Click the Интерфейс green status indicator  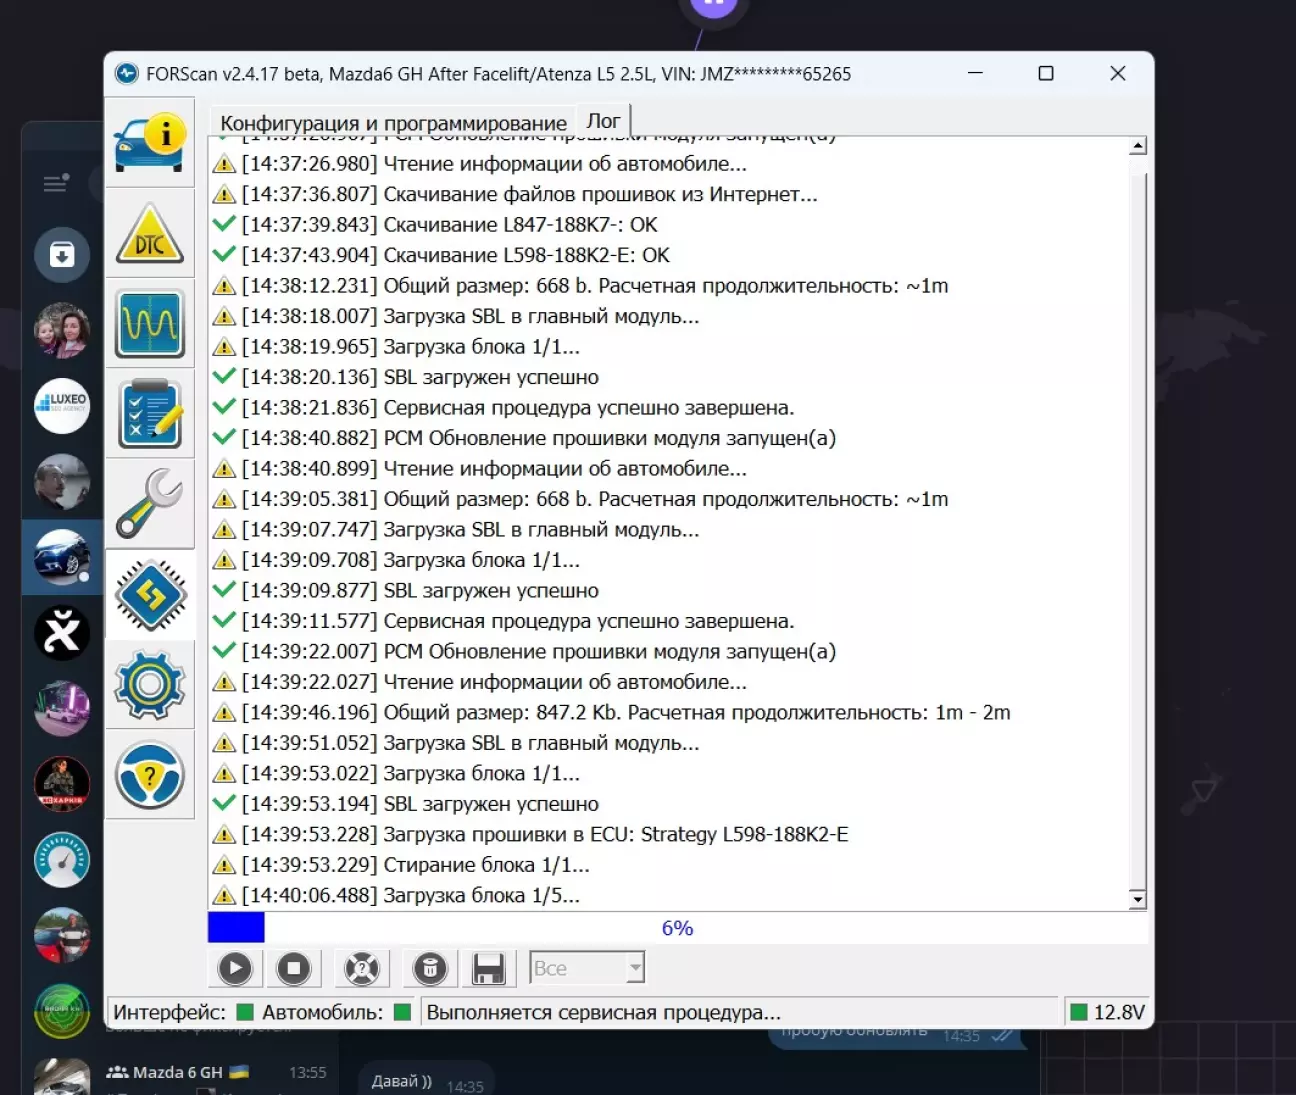pyautogui.click(x=245, y=1012)
